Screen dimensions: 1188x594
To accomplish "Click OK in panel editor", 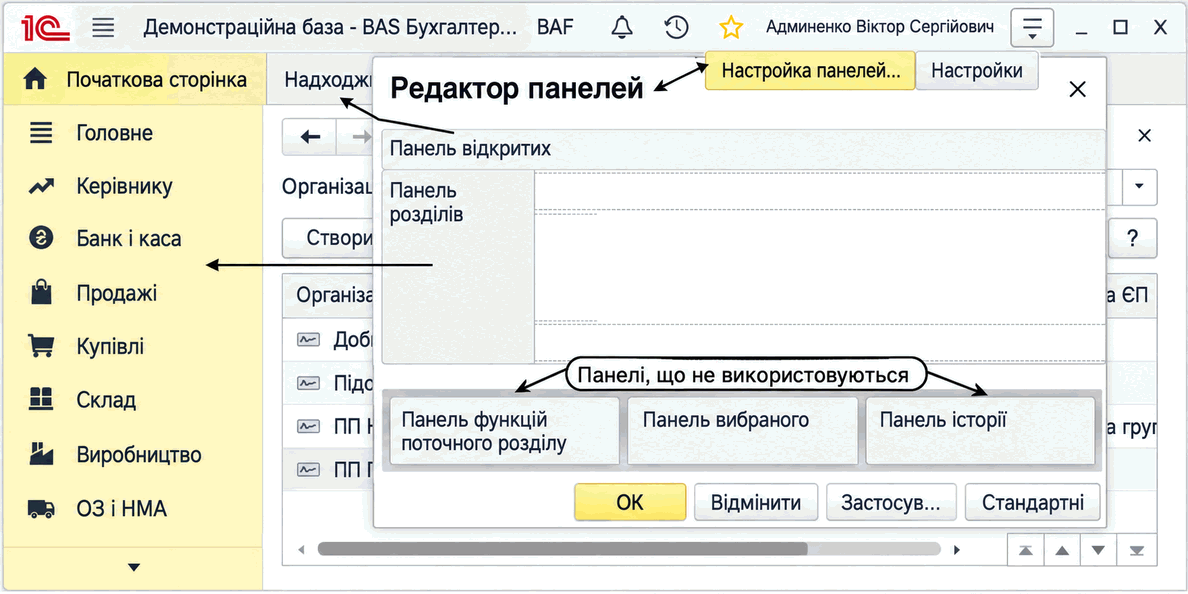I will tap(630, 503).
